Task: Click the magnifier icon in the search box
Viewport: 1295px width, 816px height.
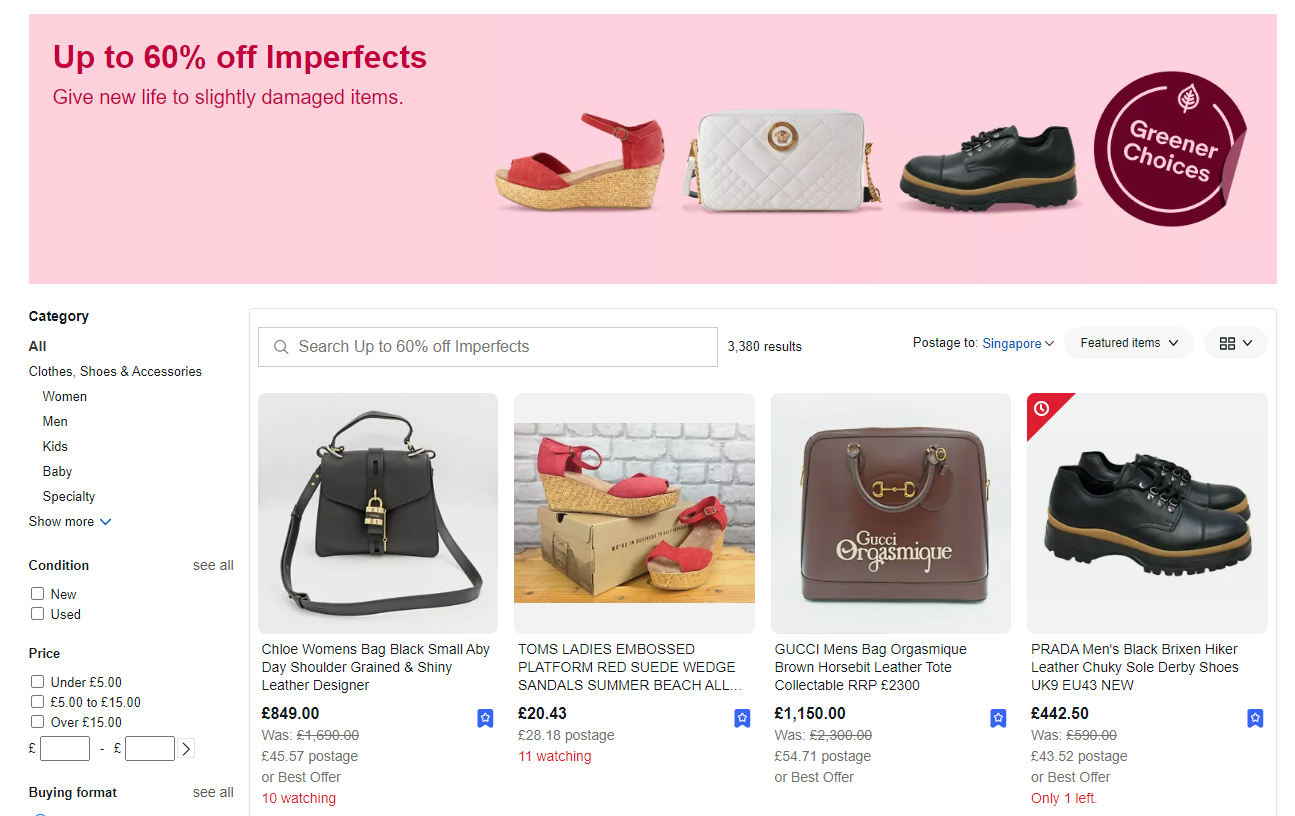Action: (x=281, y=347)
